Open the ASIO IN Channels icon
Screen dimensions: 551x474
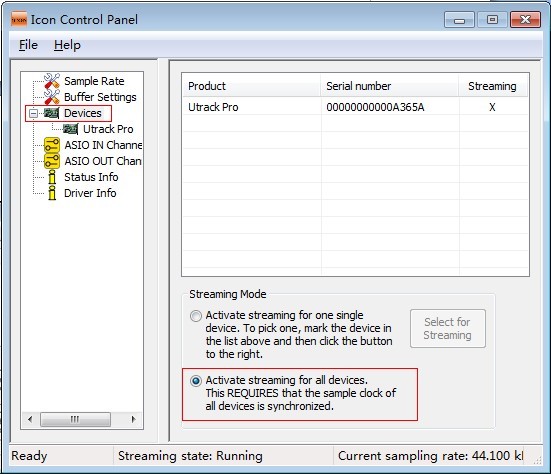(52, 145)
